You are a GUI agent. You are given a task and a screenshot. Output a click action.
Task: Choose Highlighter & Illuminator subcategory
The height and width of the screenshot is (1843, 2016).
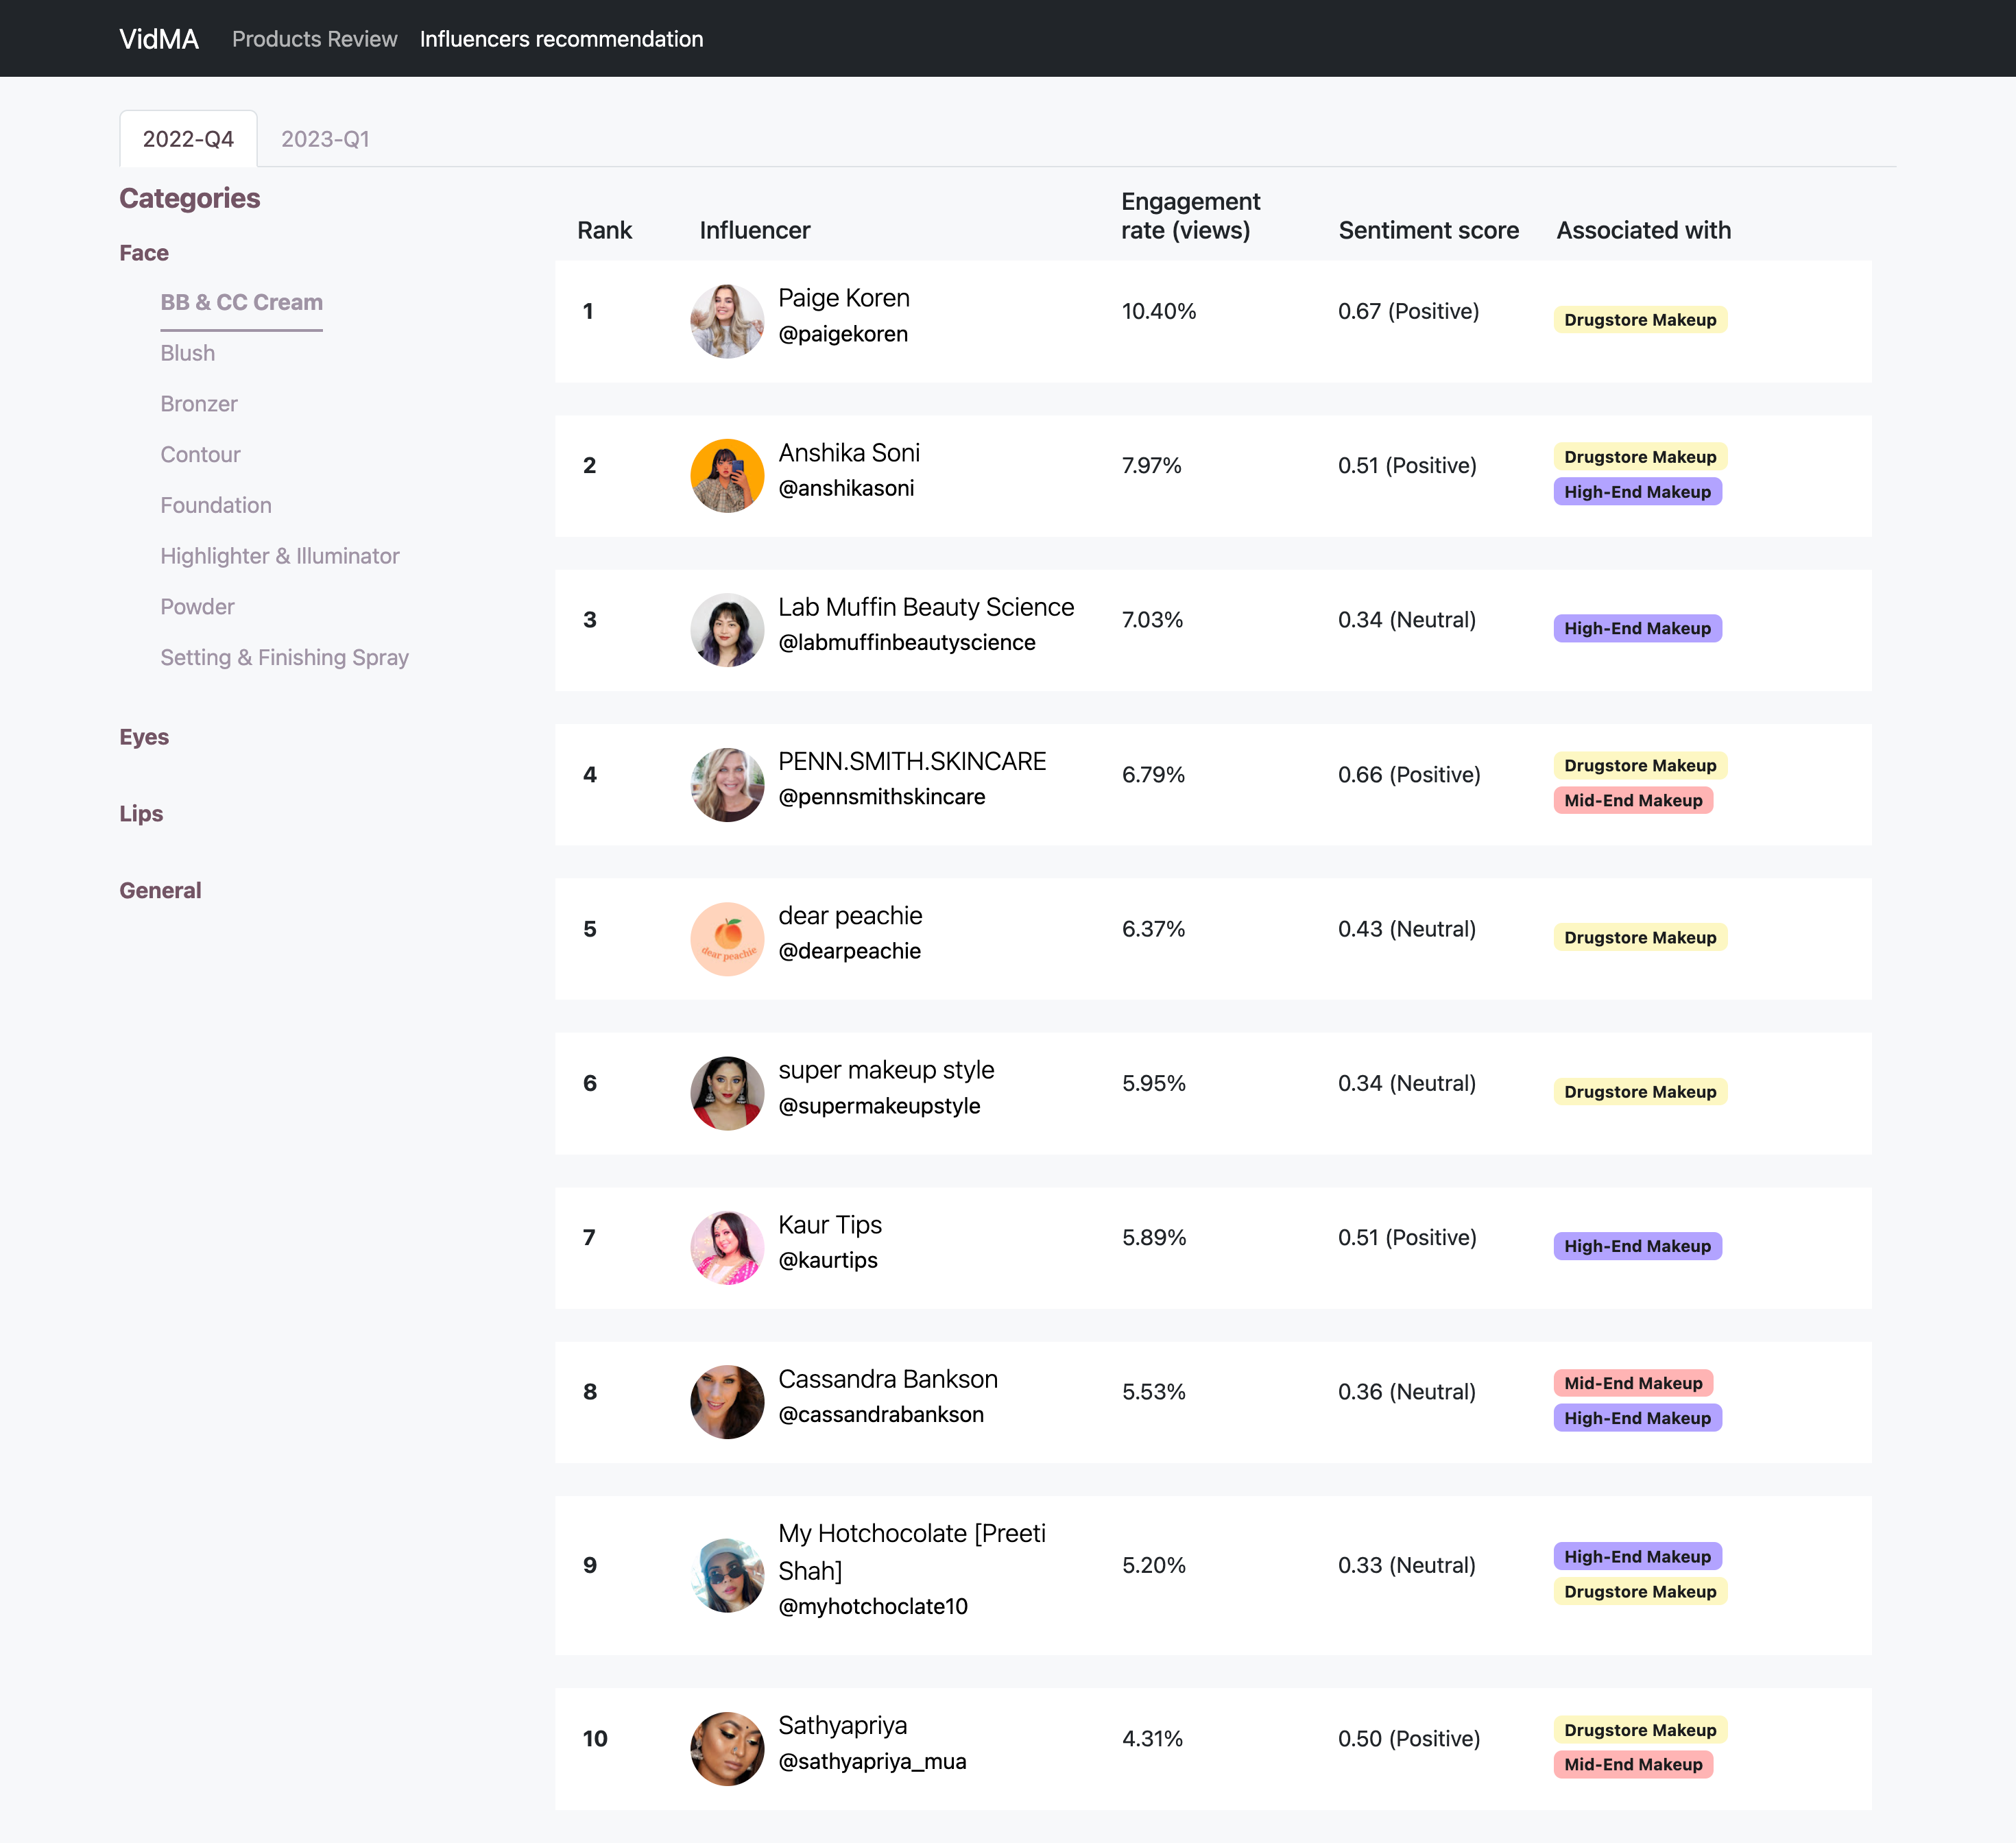[x=279, y=556]
